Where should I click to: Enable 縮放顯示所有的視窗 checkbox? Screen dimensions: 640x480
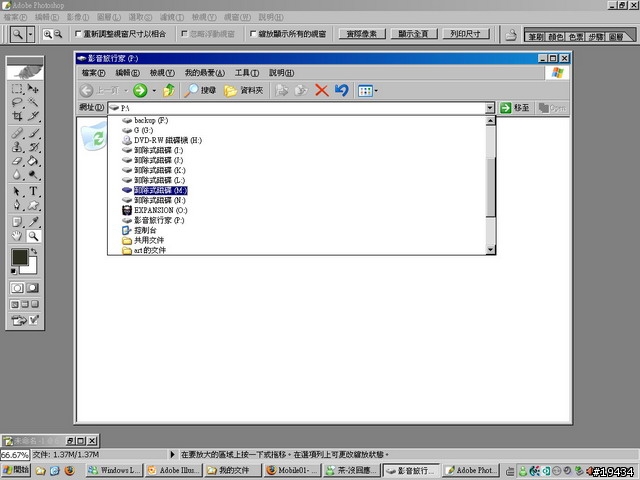coord(253,34)
